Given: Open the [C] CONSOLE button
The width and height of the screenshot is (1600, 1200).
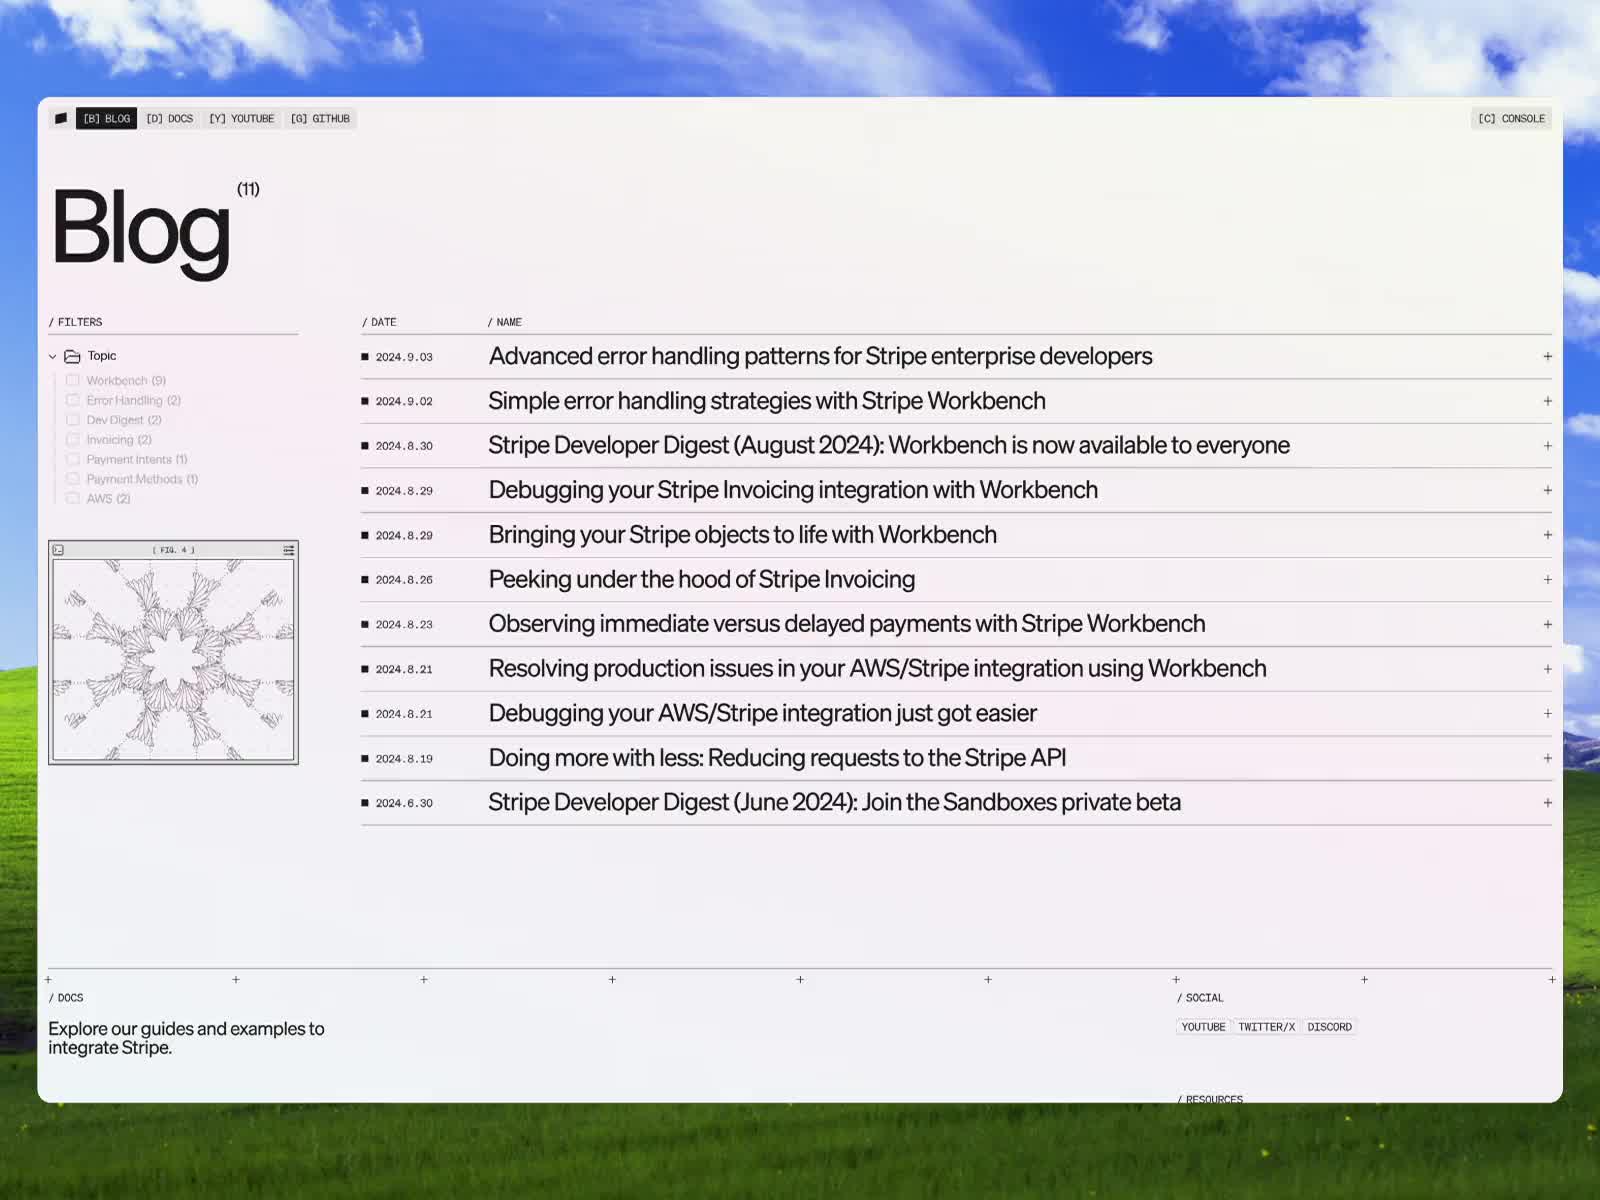Looking at the screenshot, I should (1510, 118).
